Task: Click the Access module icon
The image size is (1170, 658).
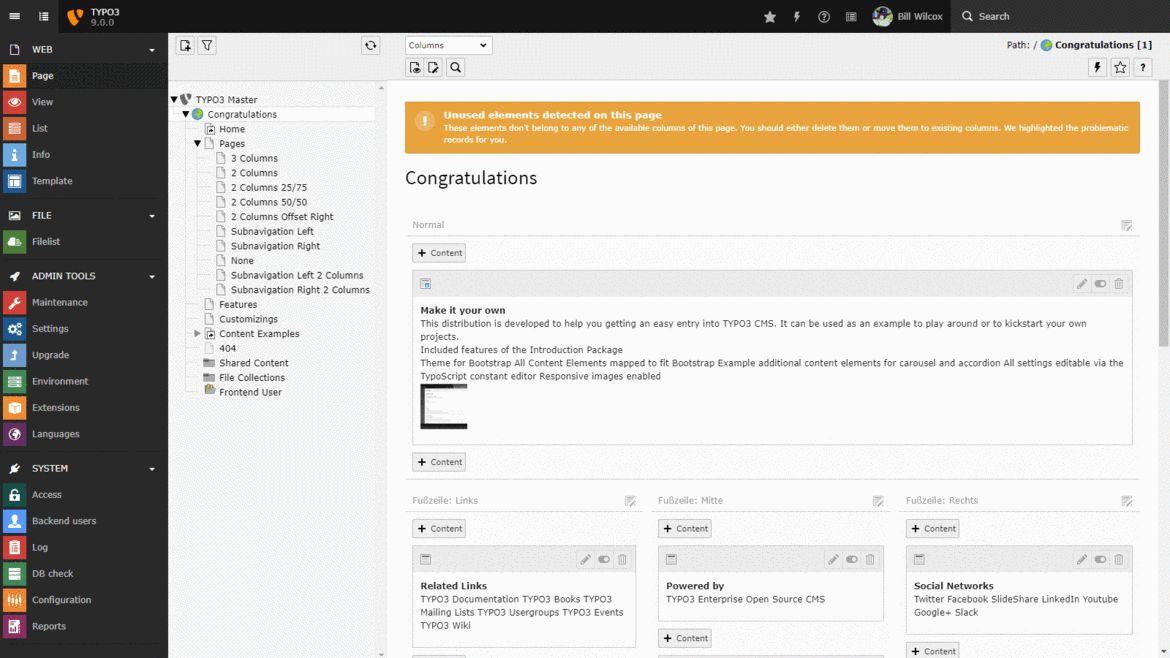Action: 14,495
